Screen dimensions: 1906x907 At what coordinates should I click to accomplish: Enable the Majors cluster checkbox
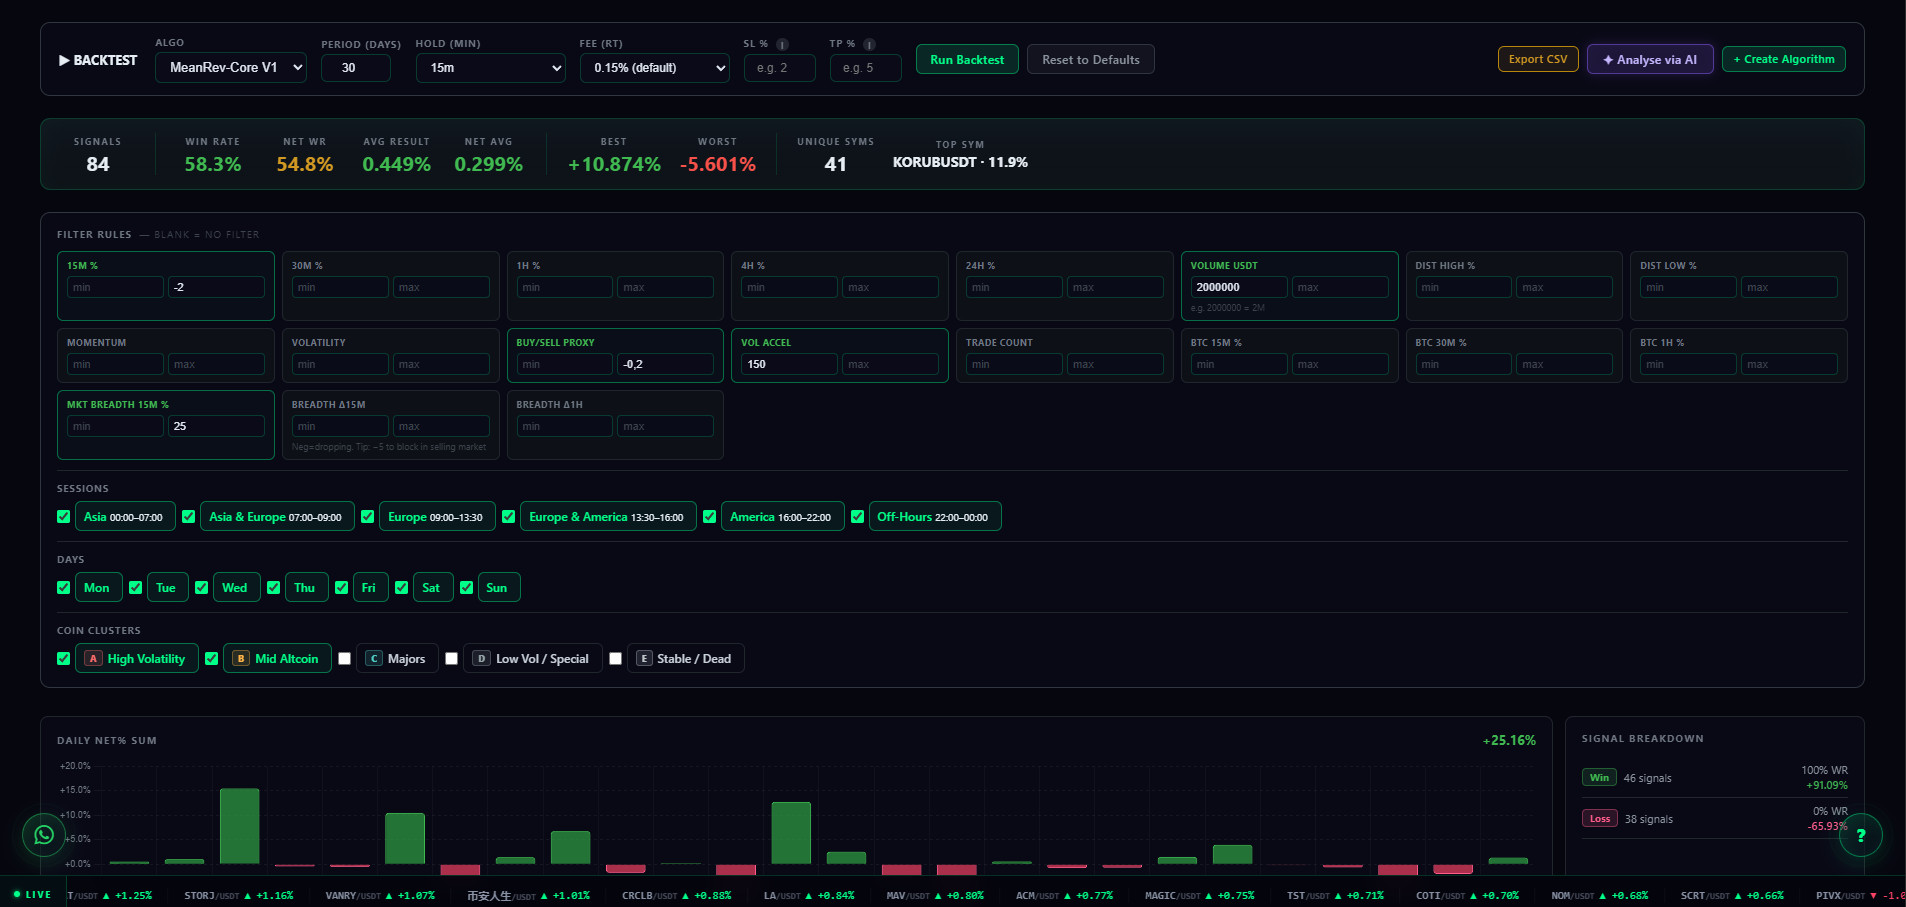tap(345, 659)
